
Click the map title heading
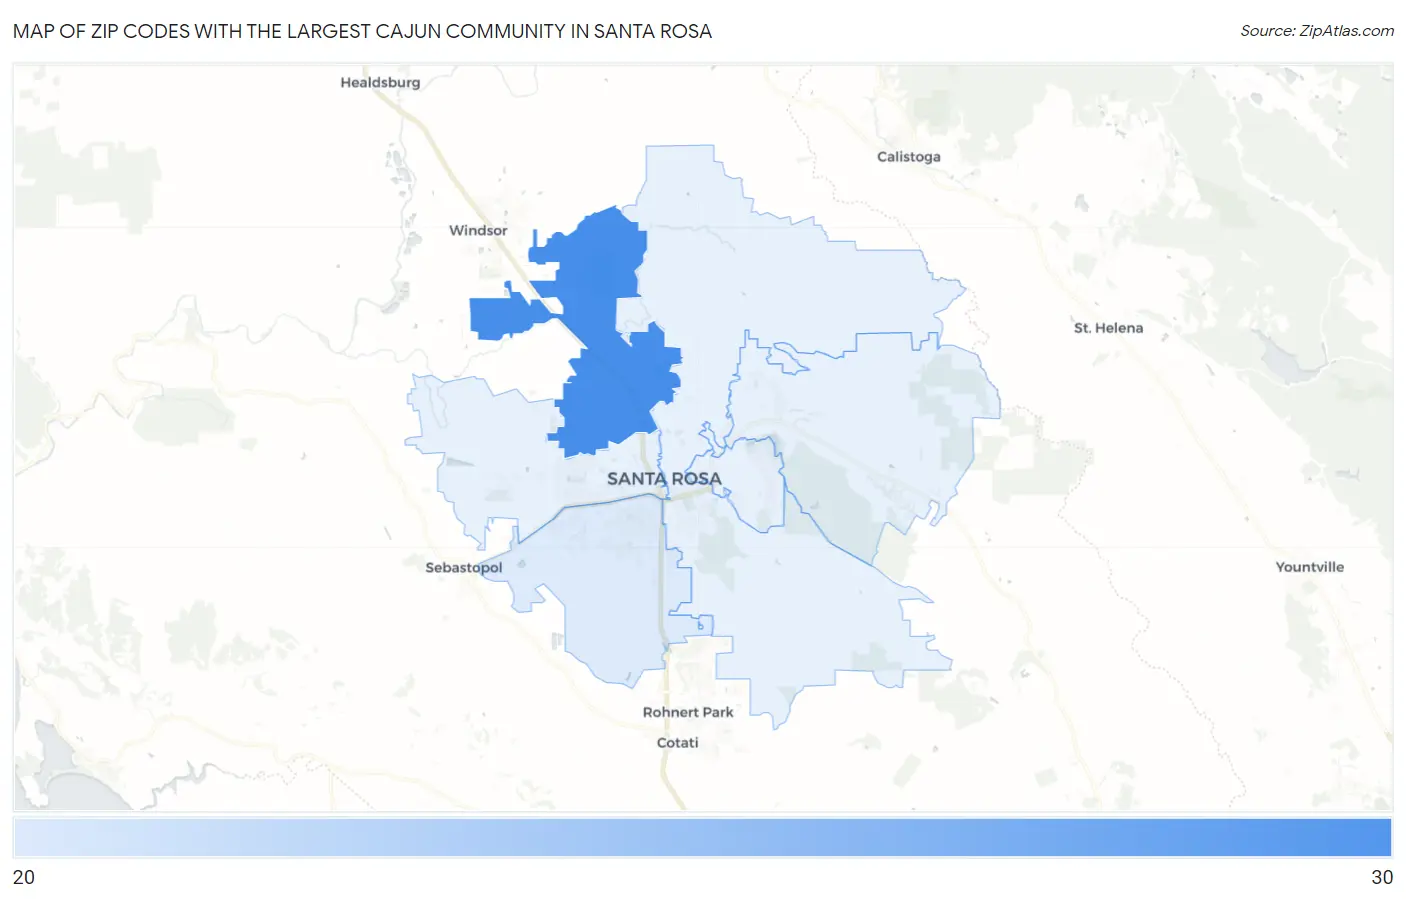coord(362,31)
